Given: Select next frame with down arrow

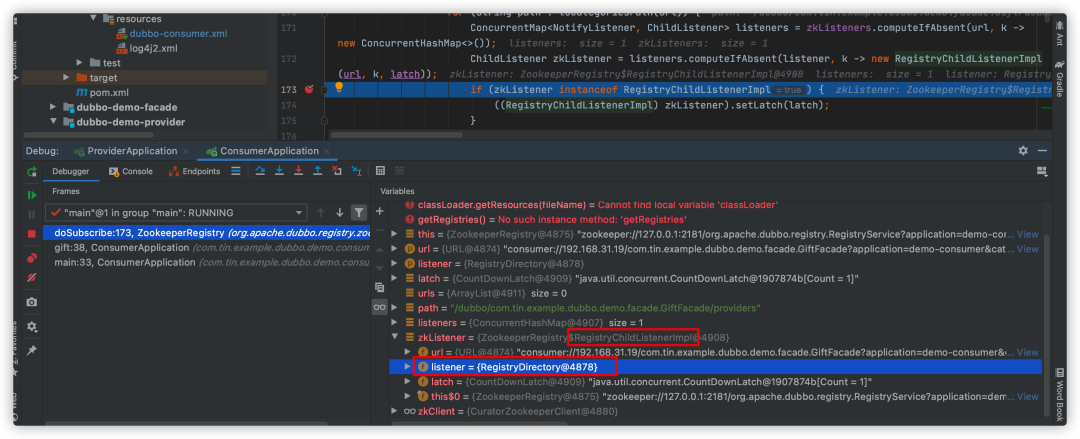Looking at the screenshot, I should point(340,213).
